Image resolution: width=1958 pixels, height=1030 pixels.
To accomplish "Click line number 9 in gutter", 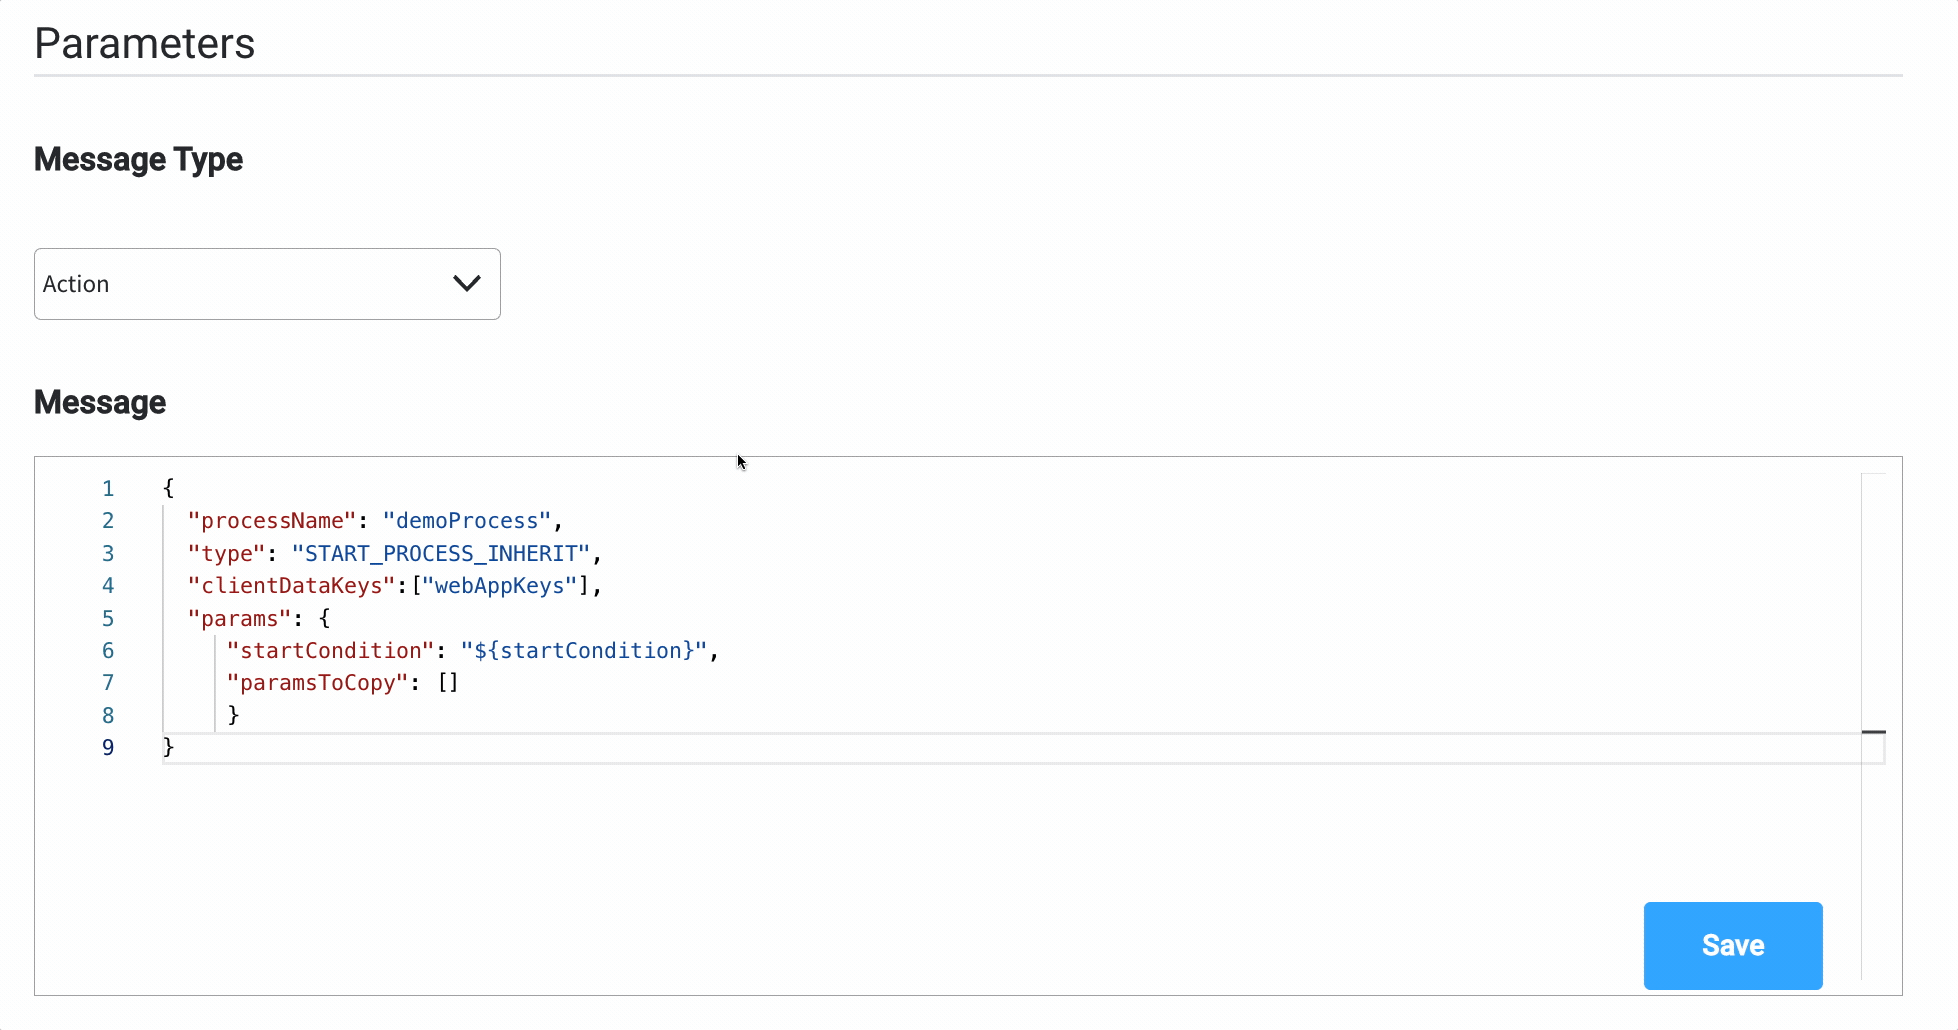I will tap(108, 748).
